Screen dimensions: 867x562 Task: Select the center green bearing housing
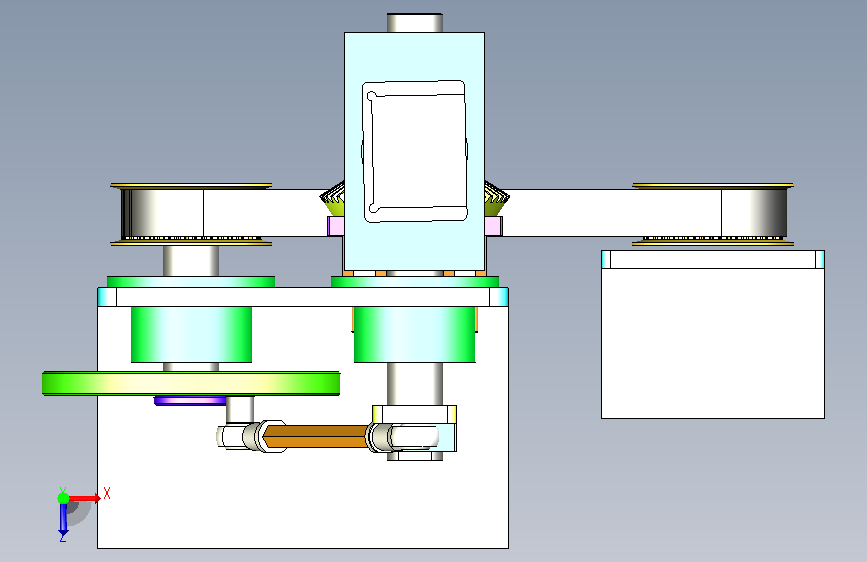(415, 335)
